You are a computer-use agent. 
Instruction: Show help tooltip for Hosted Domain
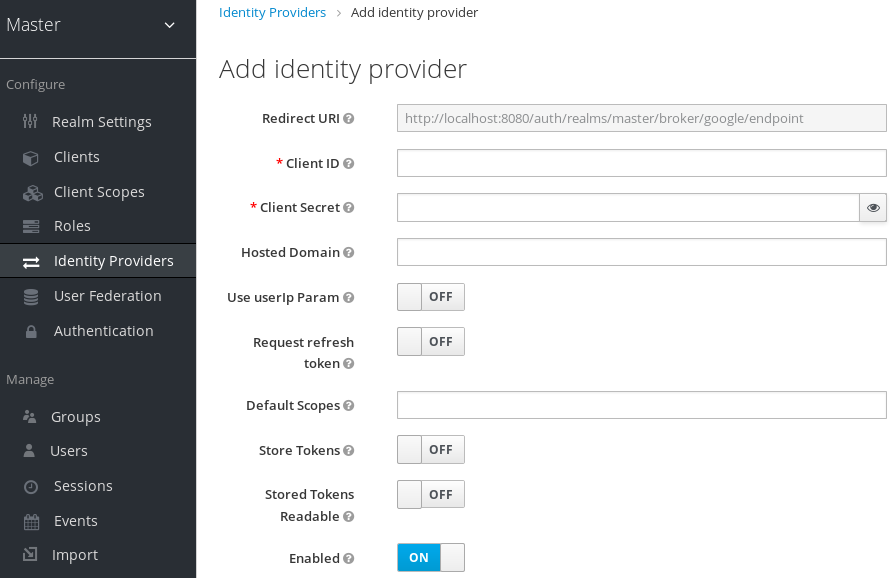coord(349,252)
